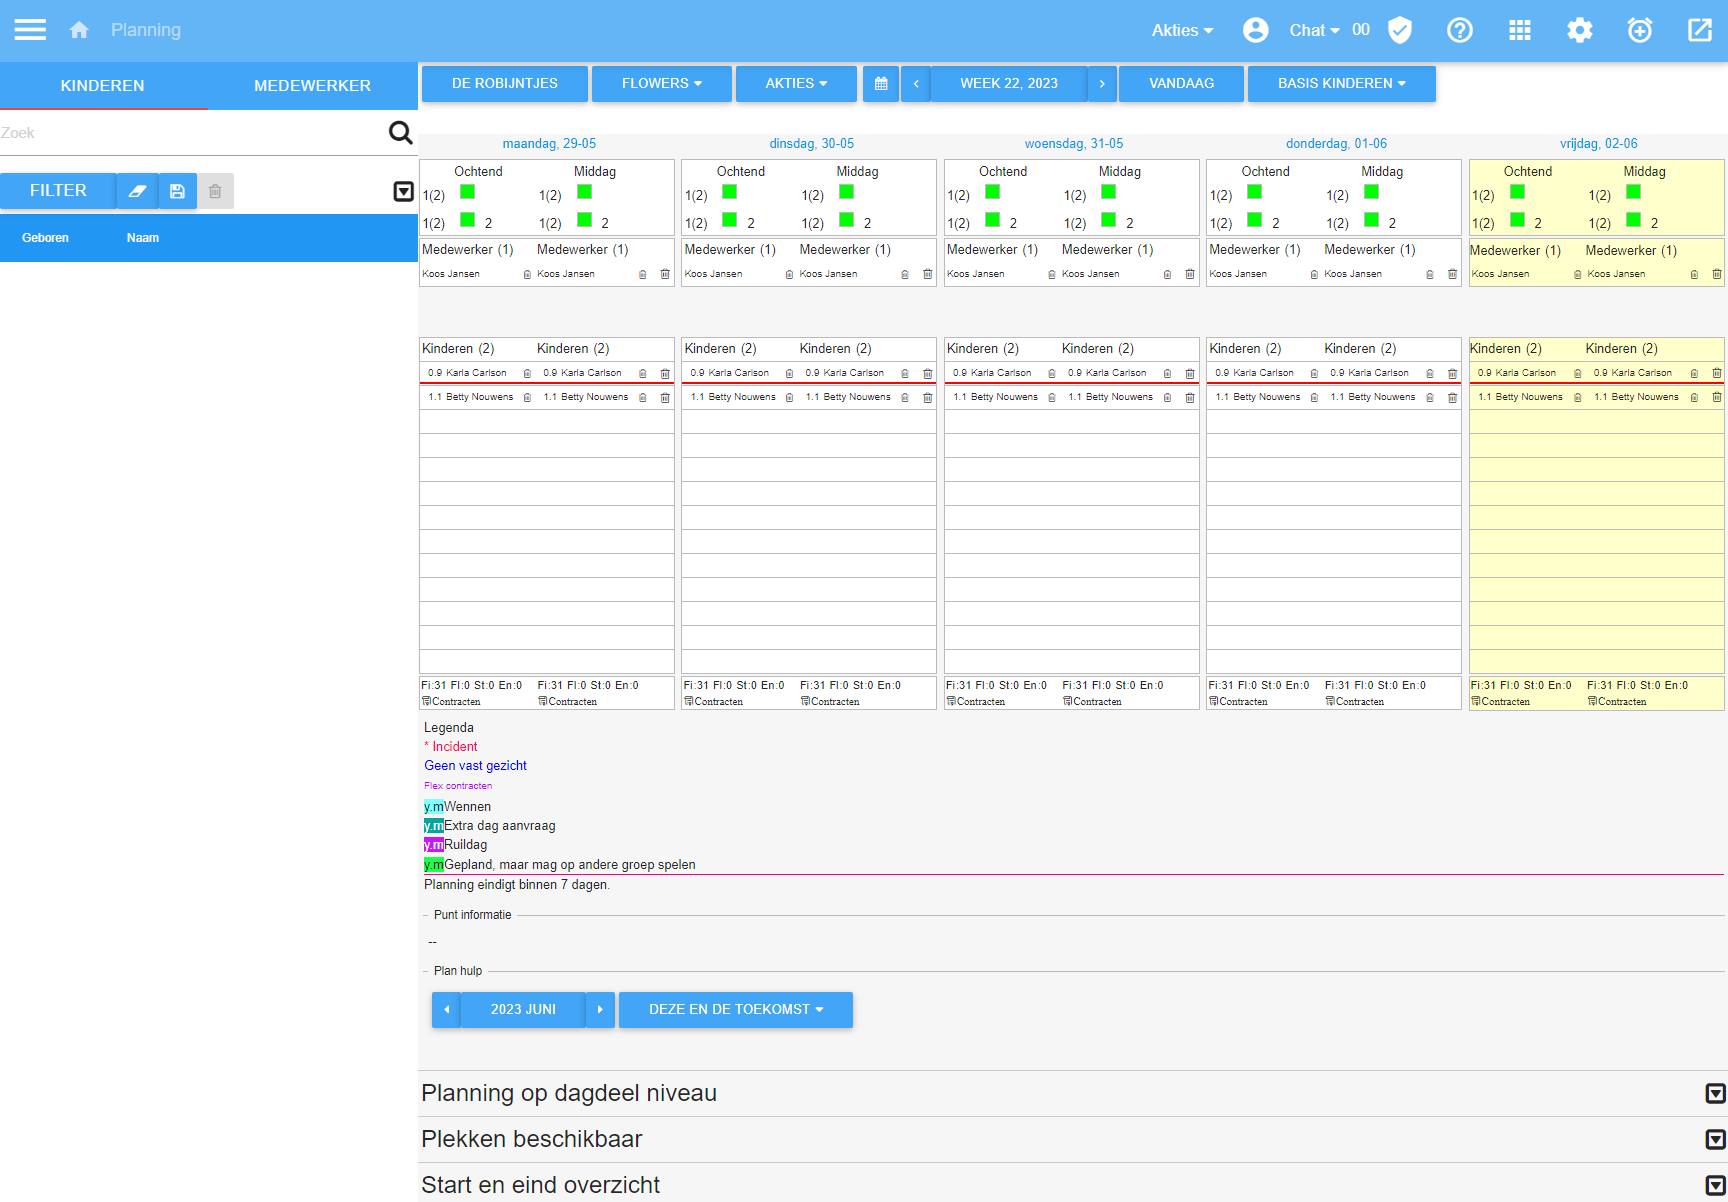Click clipboard icon for Thursday afternoon Karla Carlson

pyautogui.click(x=1430, y=373)
